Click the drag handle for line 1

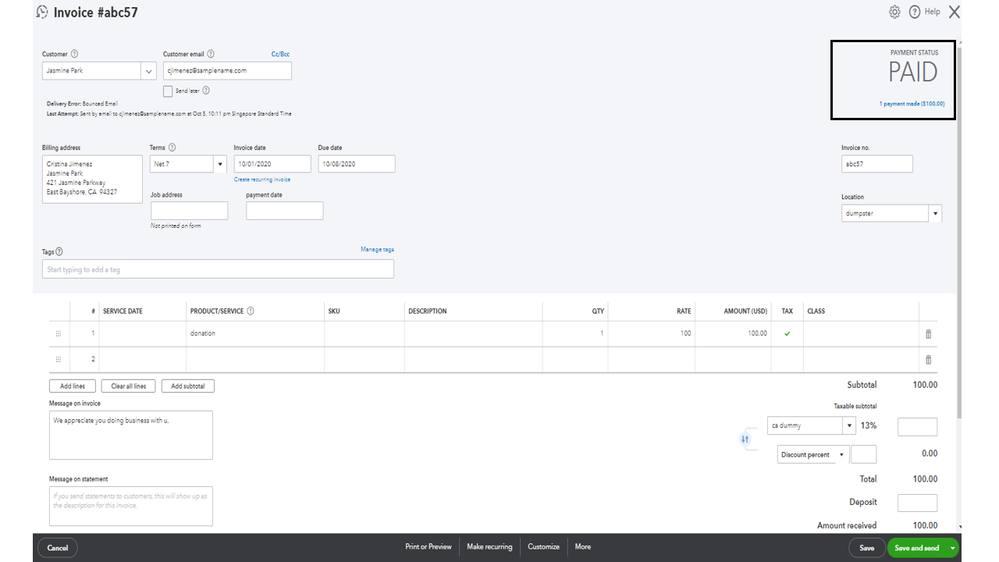(58, 334)
